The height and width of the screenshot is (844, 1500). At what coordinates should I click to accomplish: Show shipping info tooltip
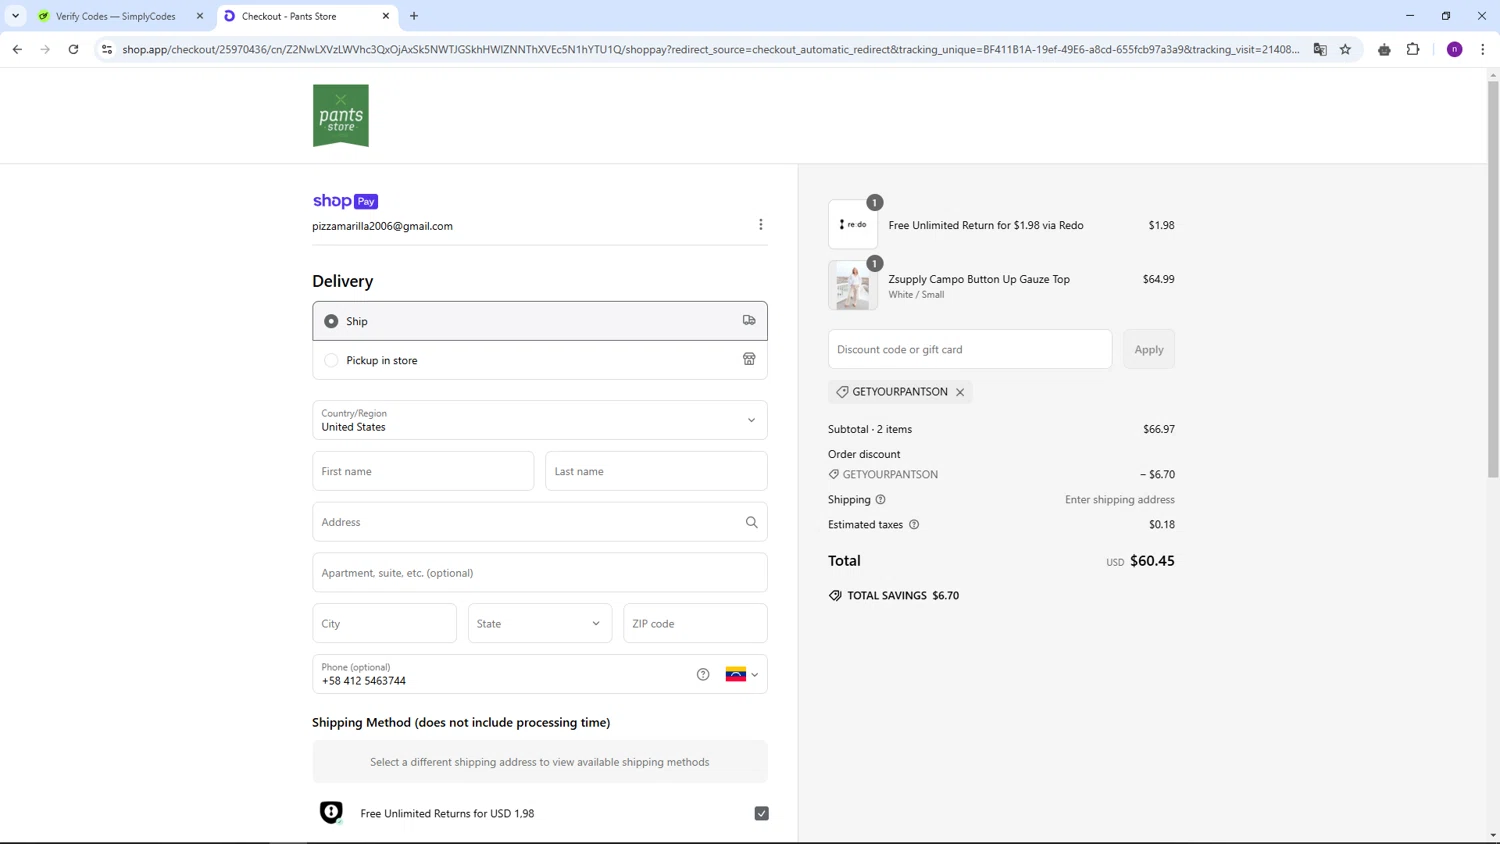[880, 500]
